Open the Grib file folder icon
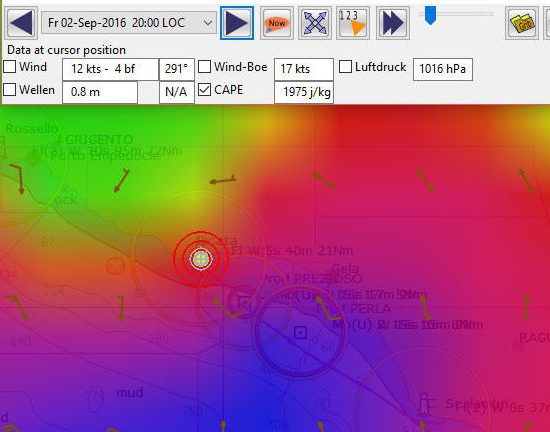The width and height of the screenshot is (550, 432). [x=522, y=23]
